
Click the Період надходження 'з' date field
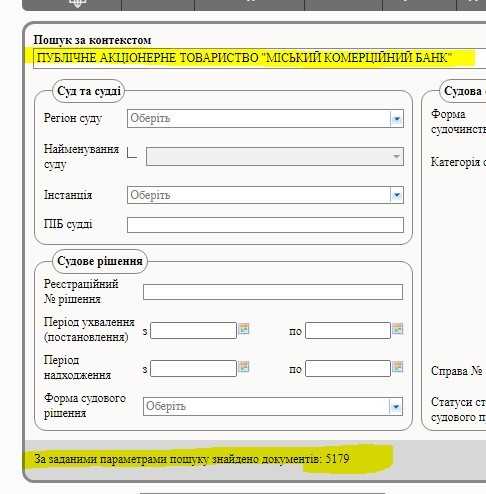(x=193, y=368)
